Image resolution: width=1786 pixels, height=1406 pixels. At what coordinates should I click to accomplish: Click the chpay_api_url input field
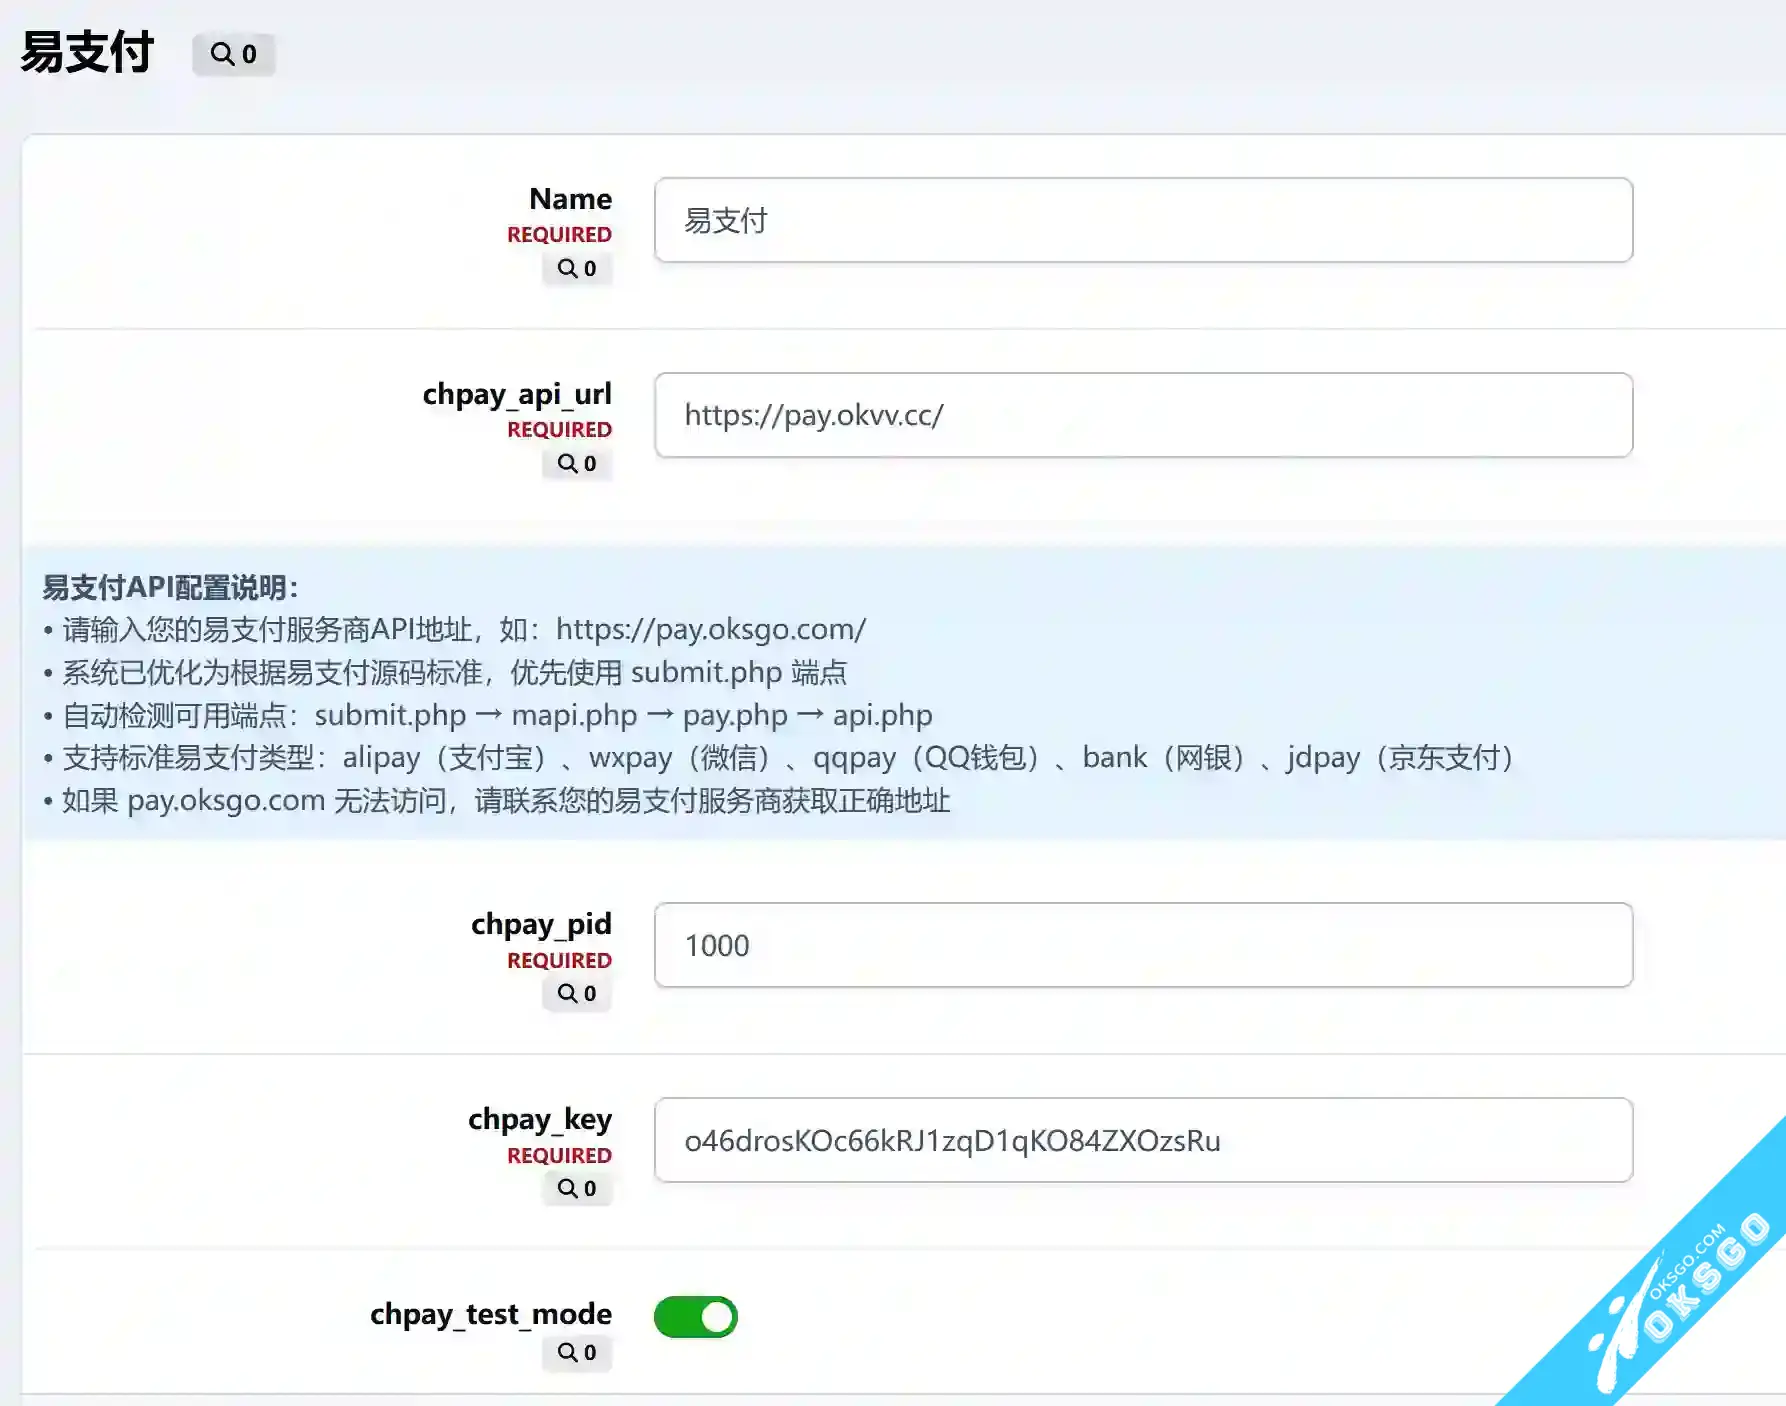[1143, 415]
